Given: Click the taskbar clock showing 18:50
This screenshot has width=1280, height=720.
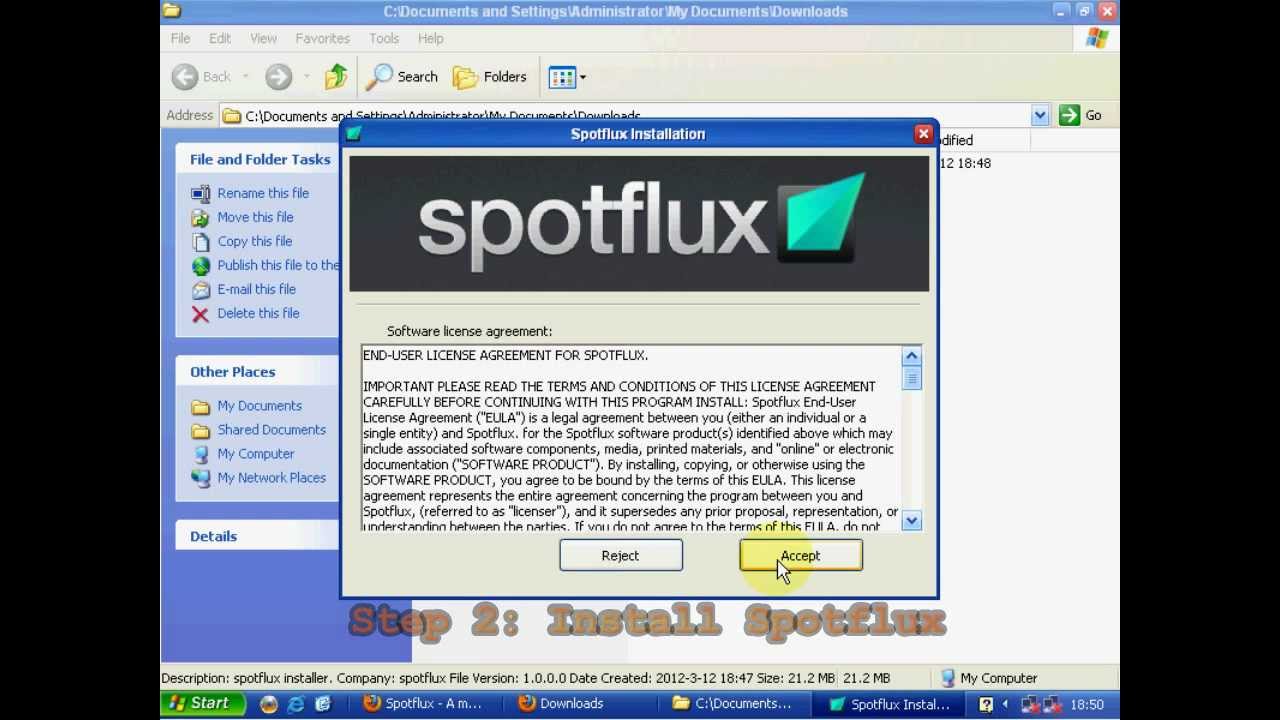Looking at the screenshot, I should tap(1087, 705).
